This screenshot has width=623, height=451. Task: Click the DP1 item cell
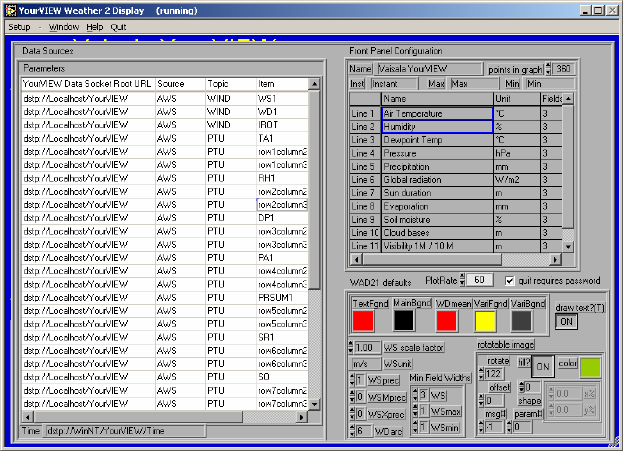[x=282, y=218]
